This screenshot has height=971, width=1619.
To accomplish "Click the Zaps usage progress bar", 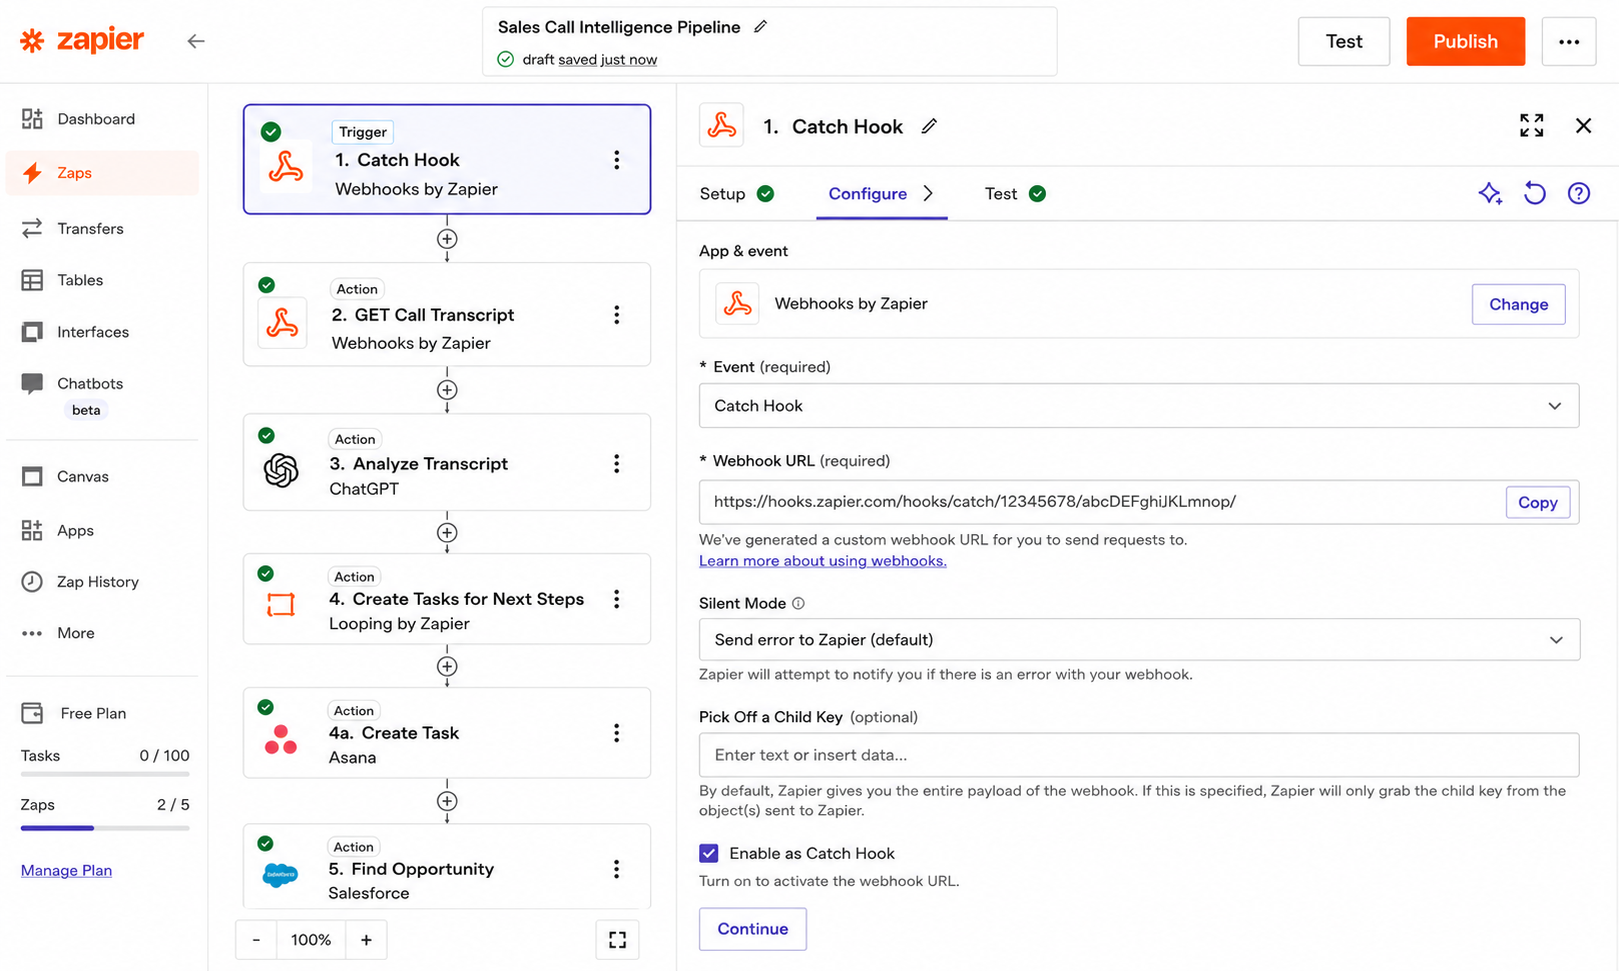I will click(105, 828).
